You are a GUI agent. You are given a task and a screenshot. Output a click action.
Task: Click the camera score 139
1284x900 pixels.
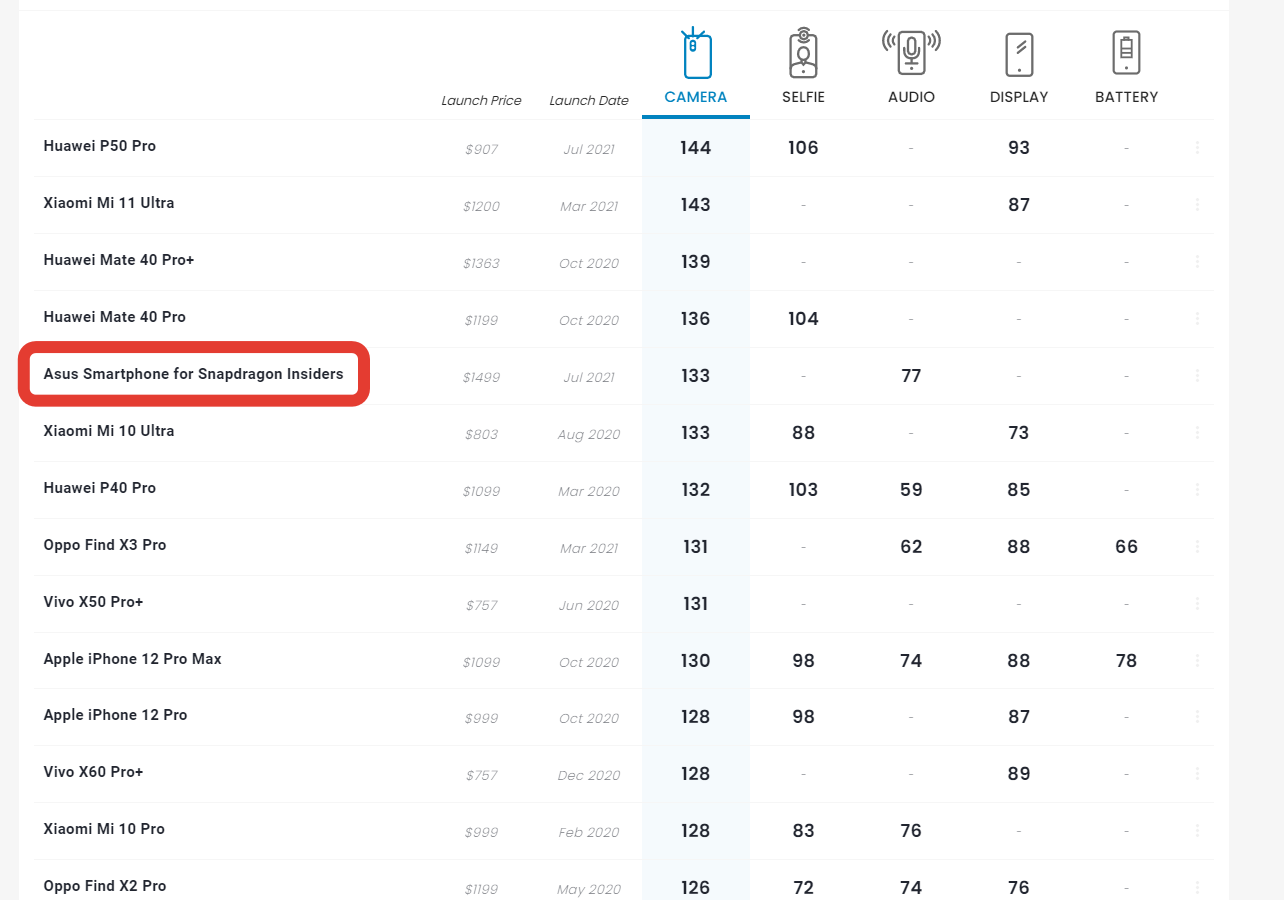coord(695,262)
